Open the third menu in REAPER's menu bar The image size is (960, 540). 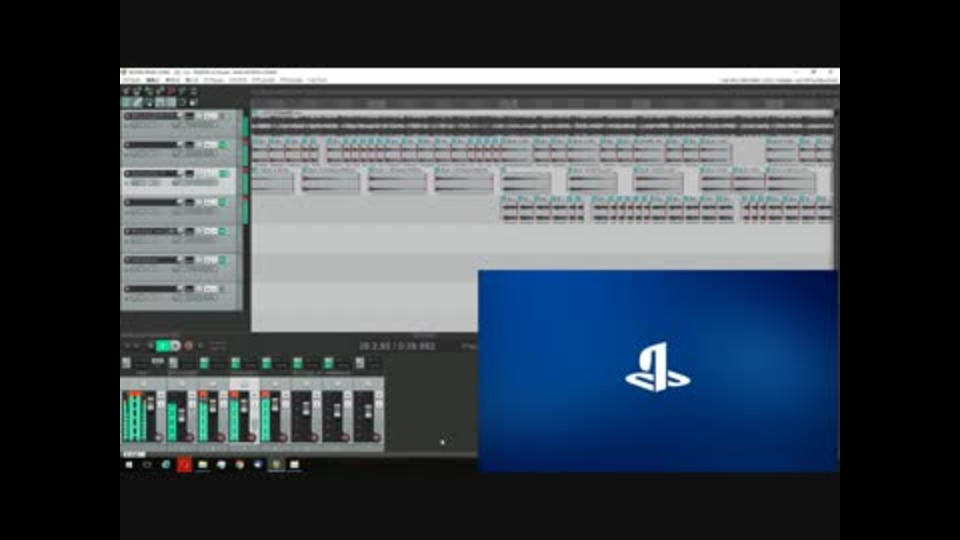[173, 80]
